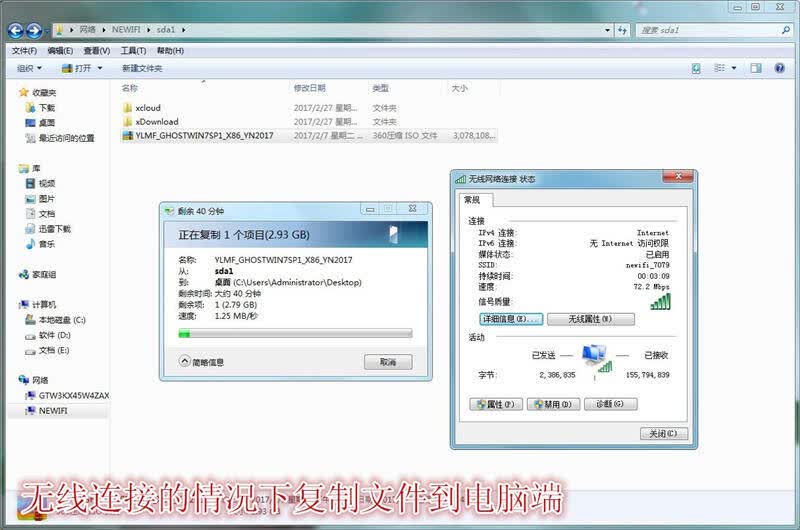800x530 pixels.
Task: Click the 详细信息 button
Action: coord(511,319)
